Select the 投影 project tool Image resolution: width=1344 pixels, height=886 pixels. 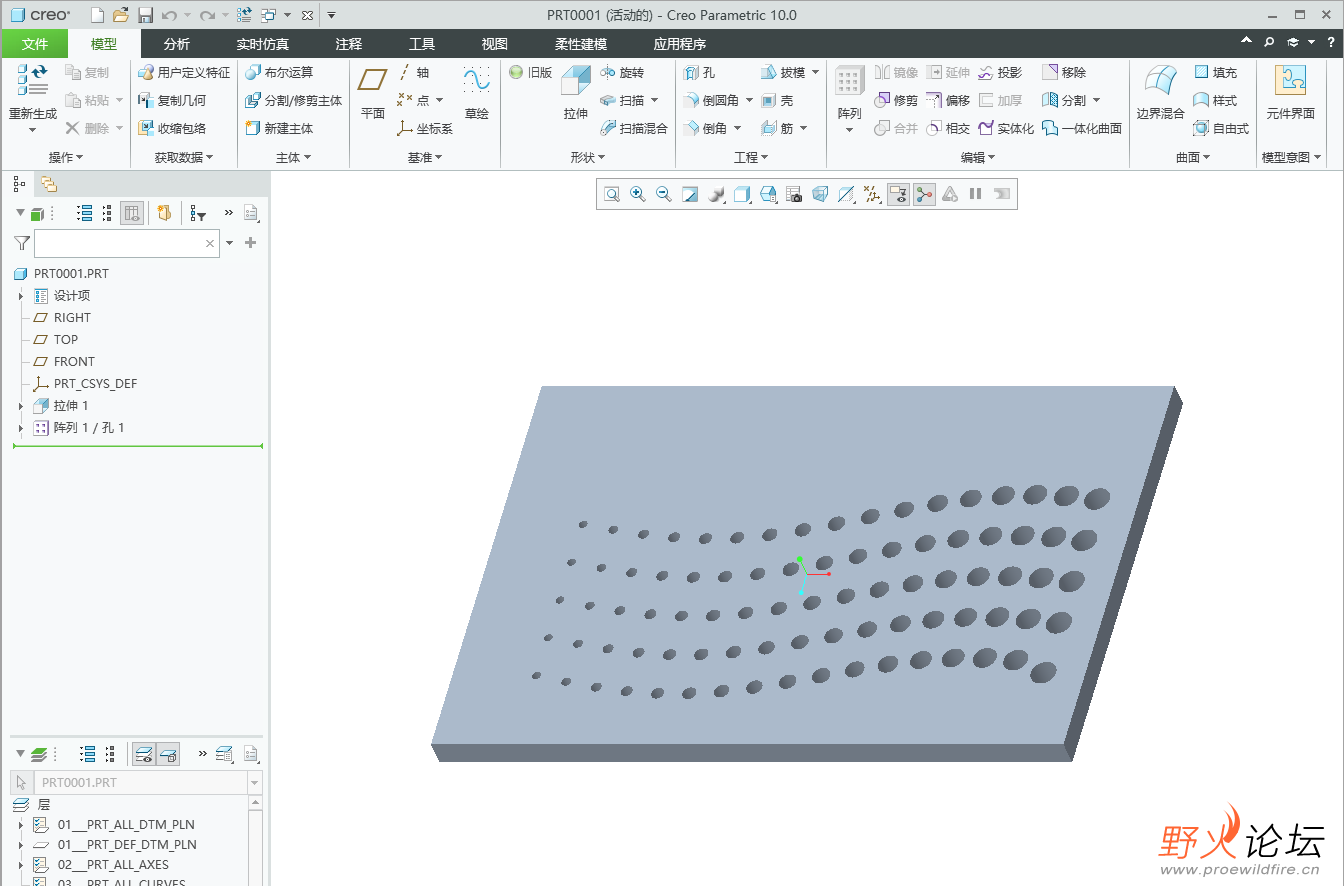[x=1000, y=73]
